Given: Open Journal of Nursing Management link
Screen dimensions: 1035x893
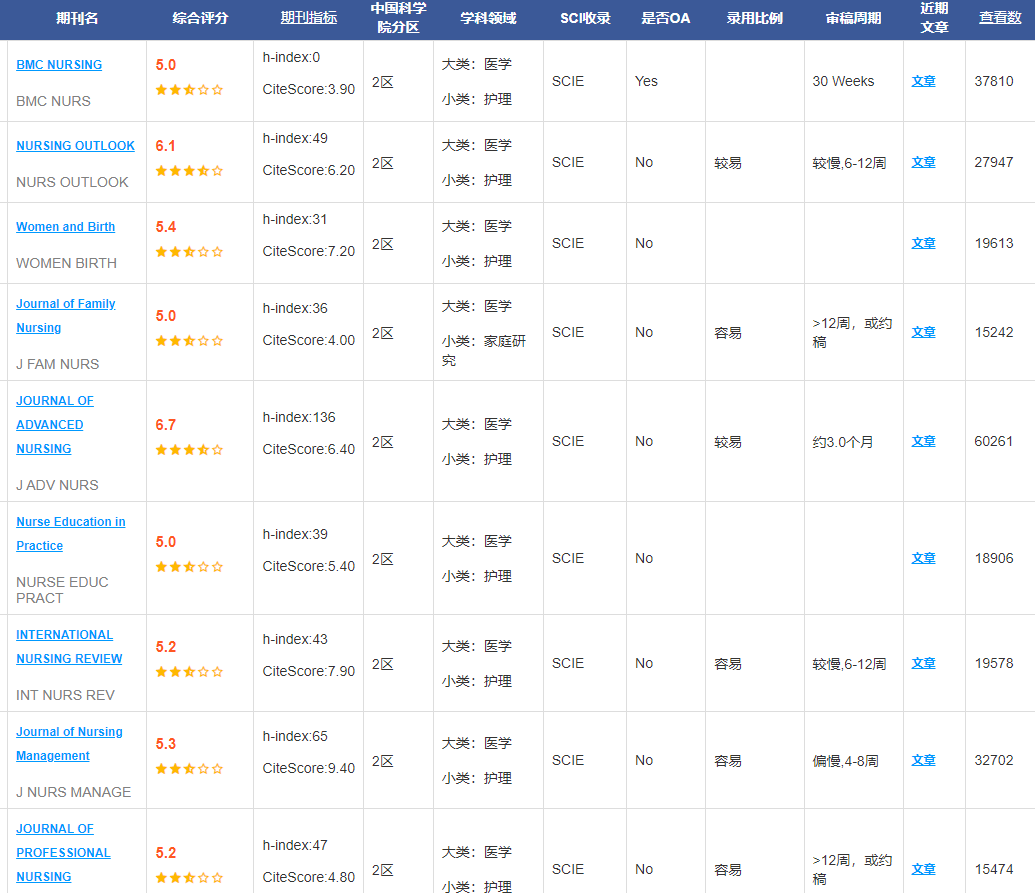Looking at the screenshot, I should tap(69, 732).
